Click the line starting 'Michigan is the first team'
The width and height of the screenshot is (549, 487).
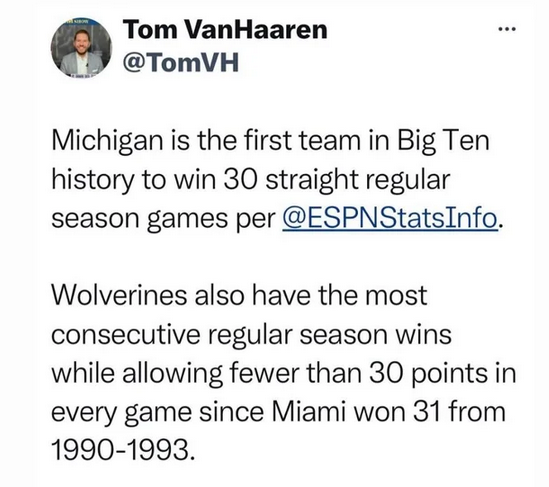270,140
